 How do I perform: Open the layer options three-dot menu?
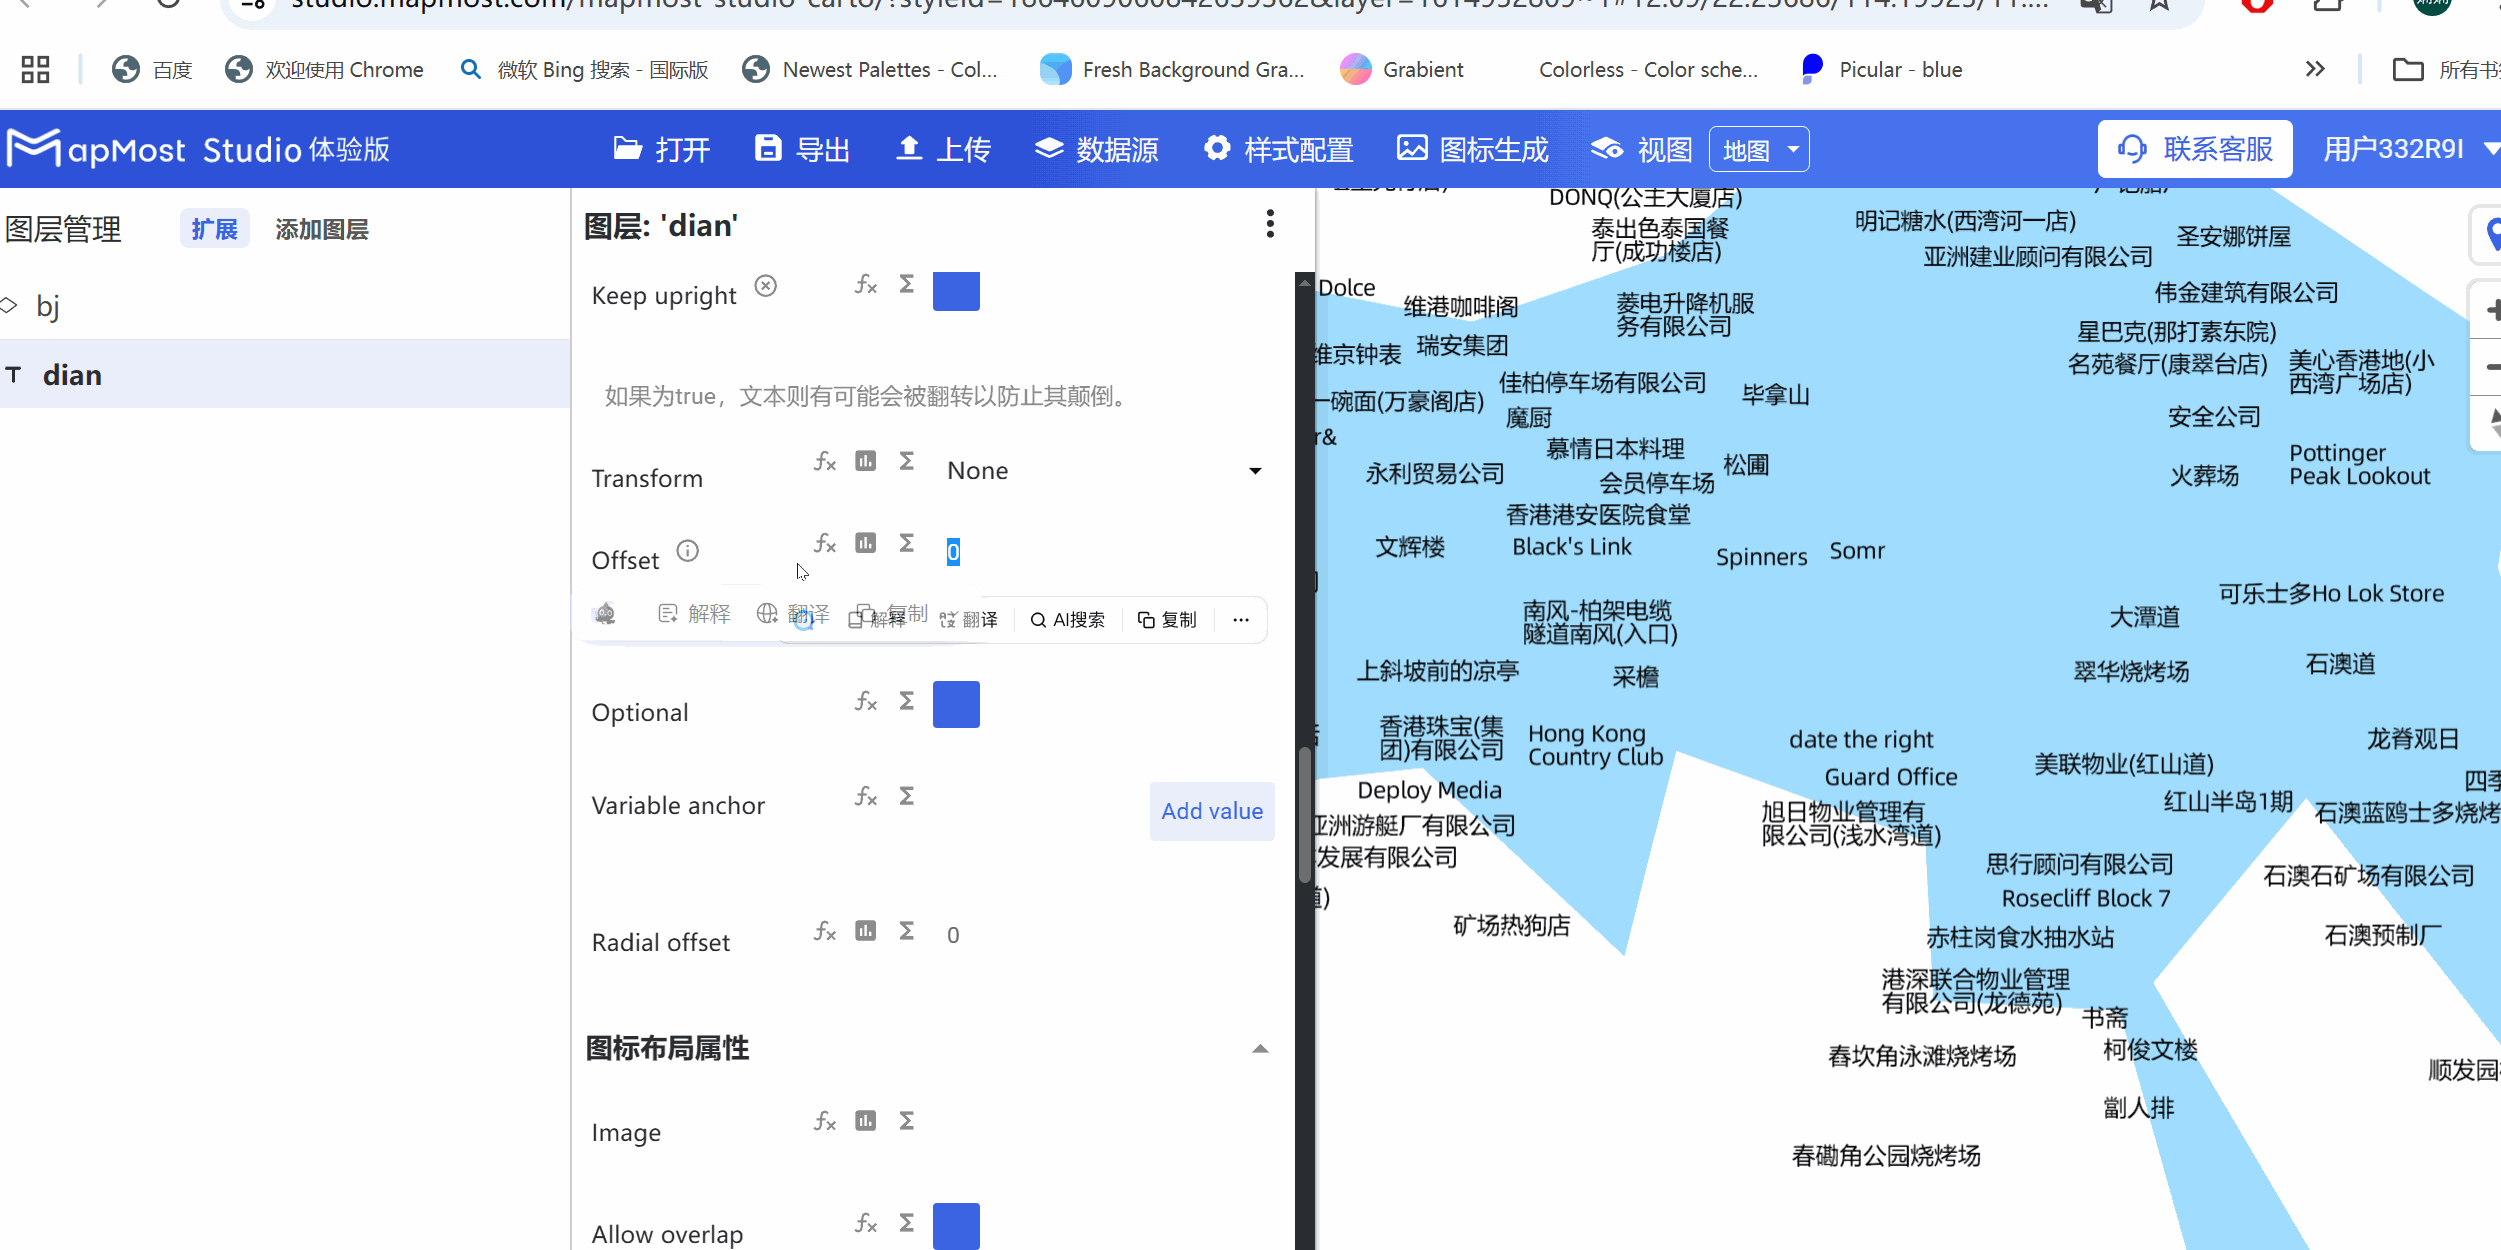[1269, 224]
